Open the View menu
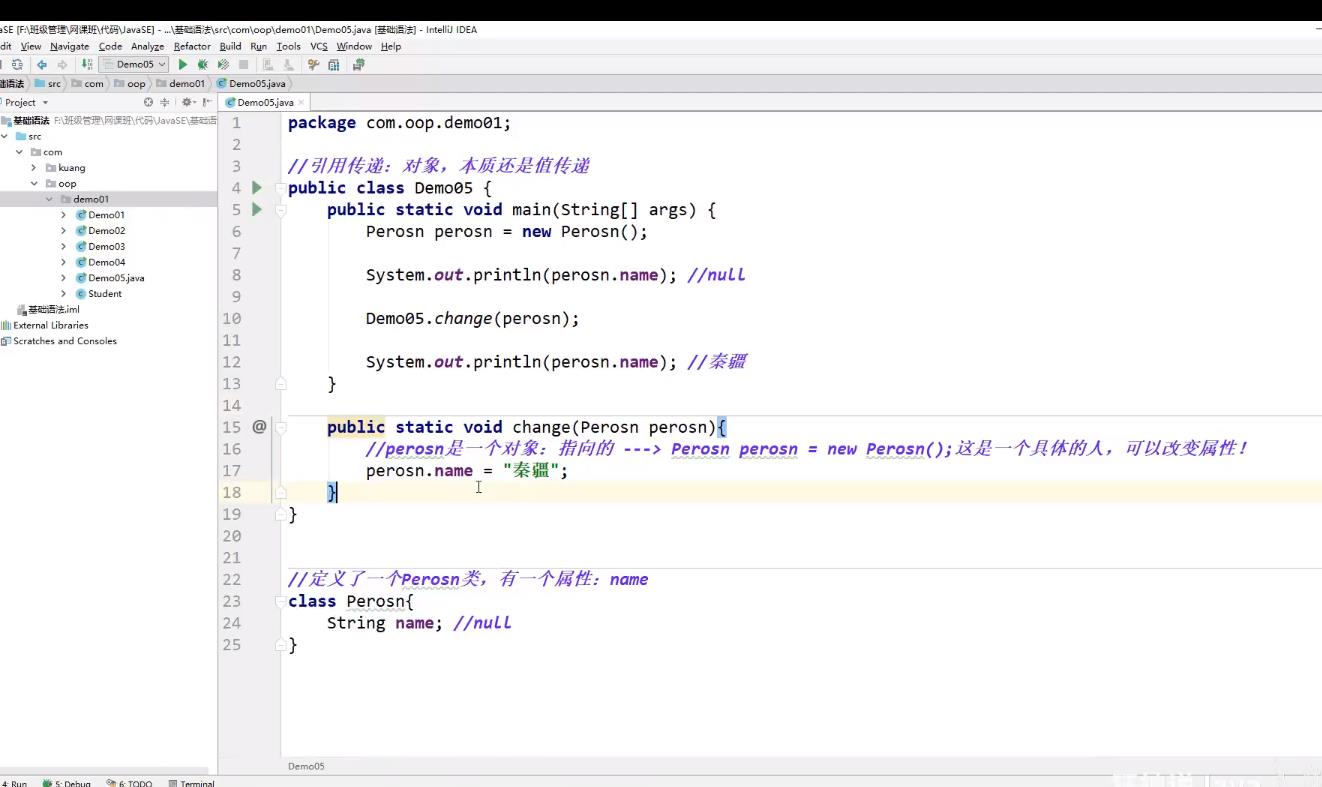 pyautogui.click(x=31, y=46)
